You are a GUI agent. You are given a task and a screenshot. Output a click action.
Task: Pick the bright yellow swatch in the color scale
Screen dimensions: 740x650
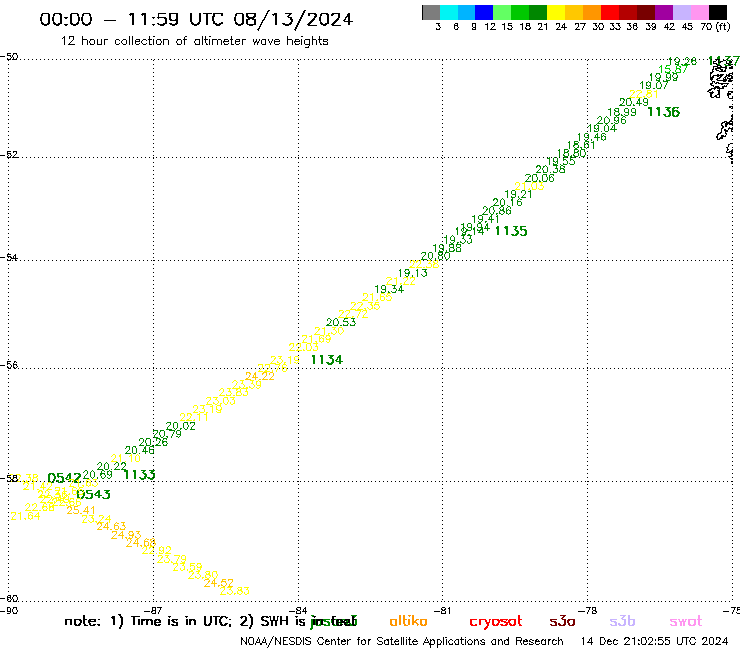[x=556, y=12]
